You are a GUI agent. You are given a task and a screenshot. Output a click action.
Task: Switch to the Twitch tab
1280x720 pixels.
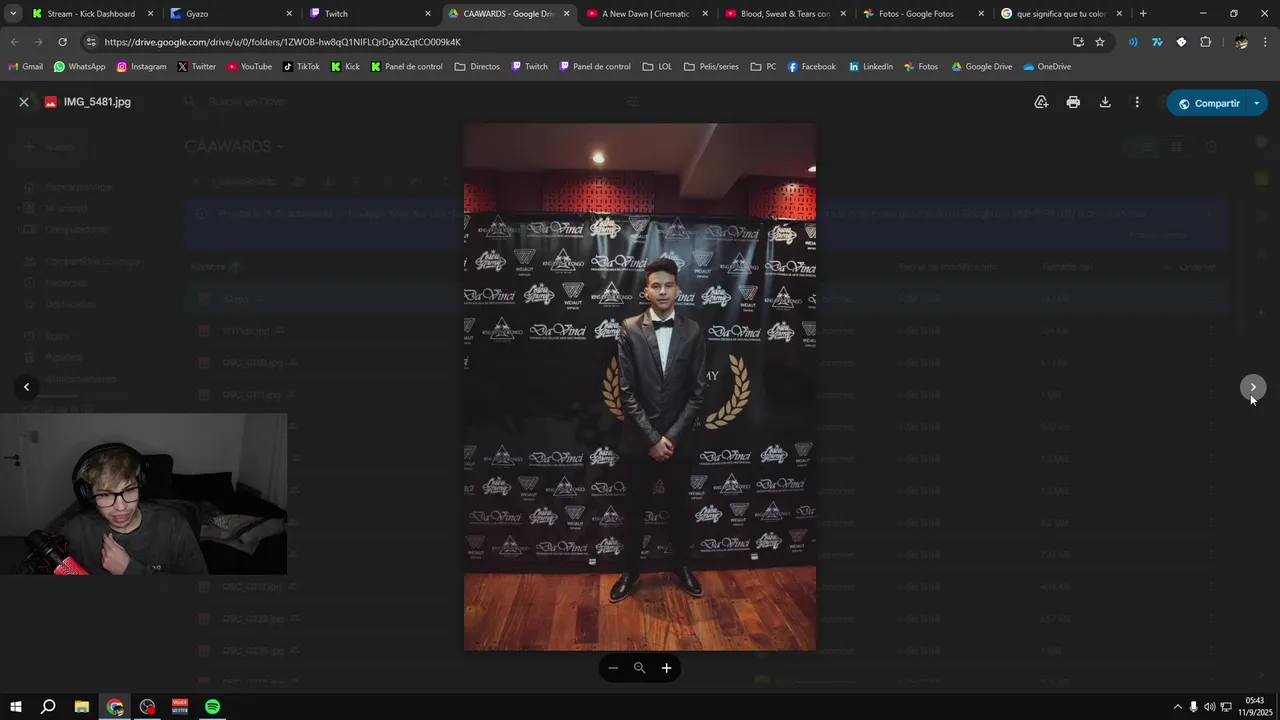point(369,14)
